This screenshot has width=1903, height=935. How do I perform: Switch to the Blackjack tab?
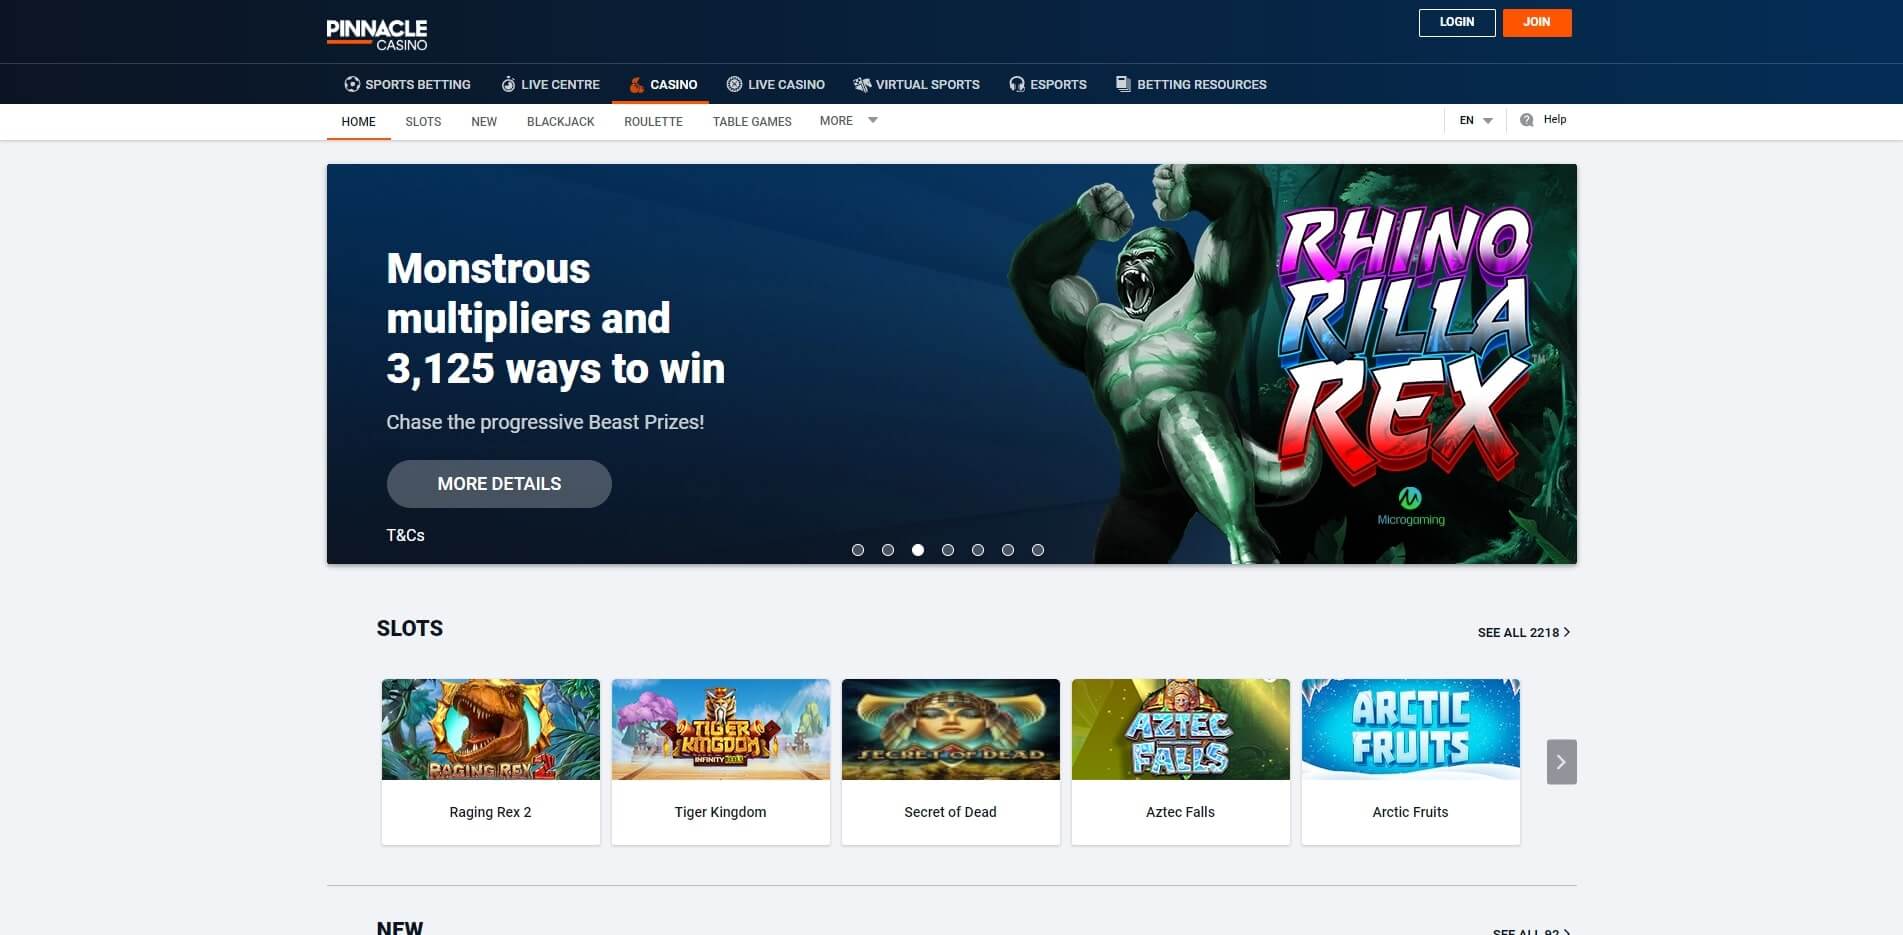(x=560, y=122)
